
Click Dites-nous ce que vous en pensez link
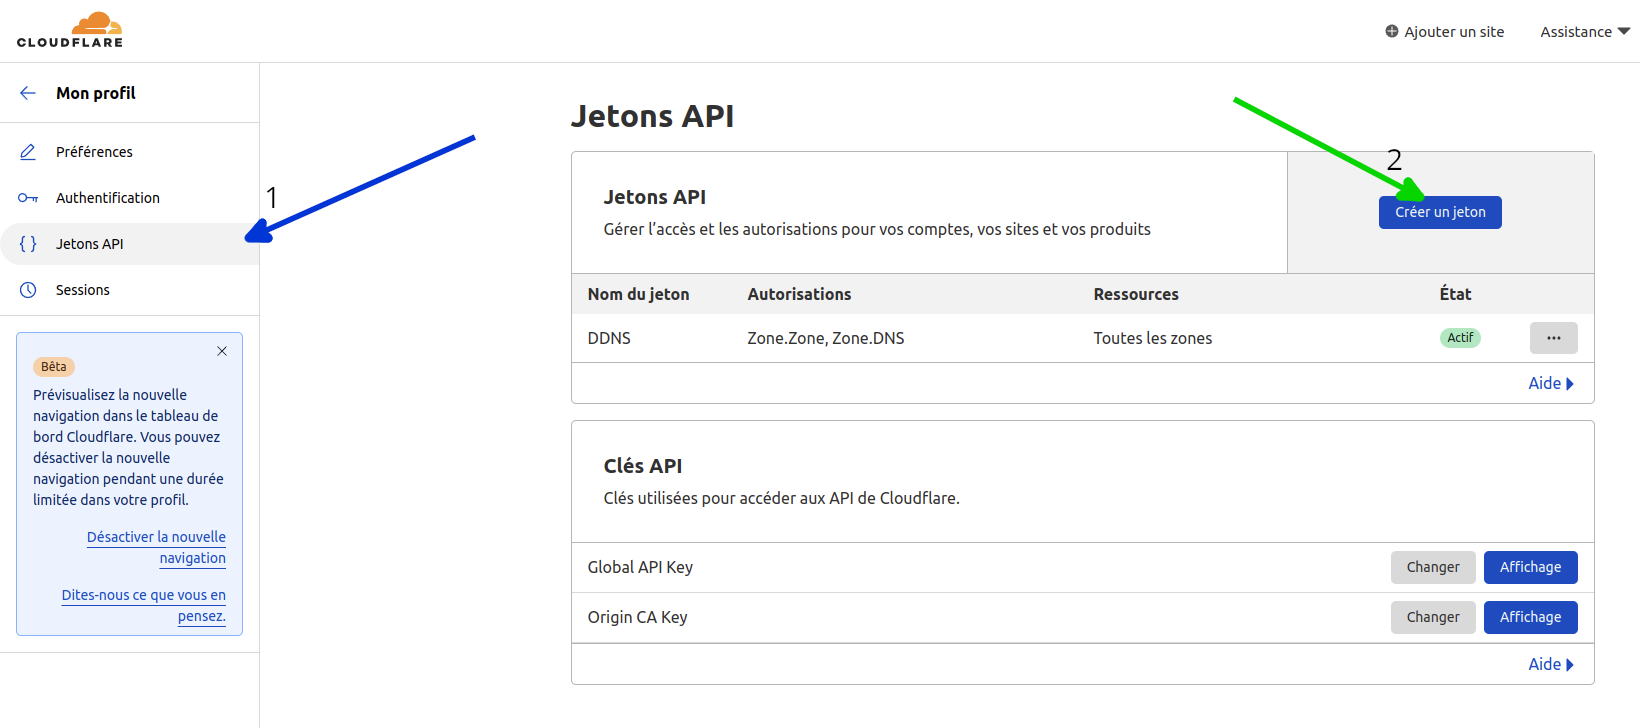click(144, 606)
